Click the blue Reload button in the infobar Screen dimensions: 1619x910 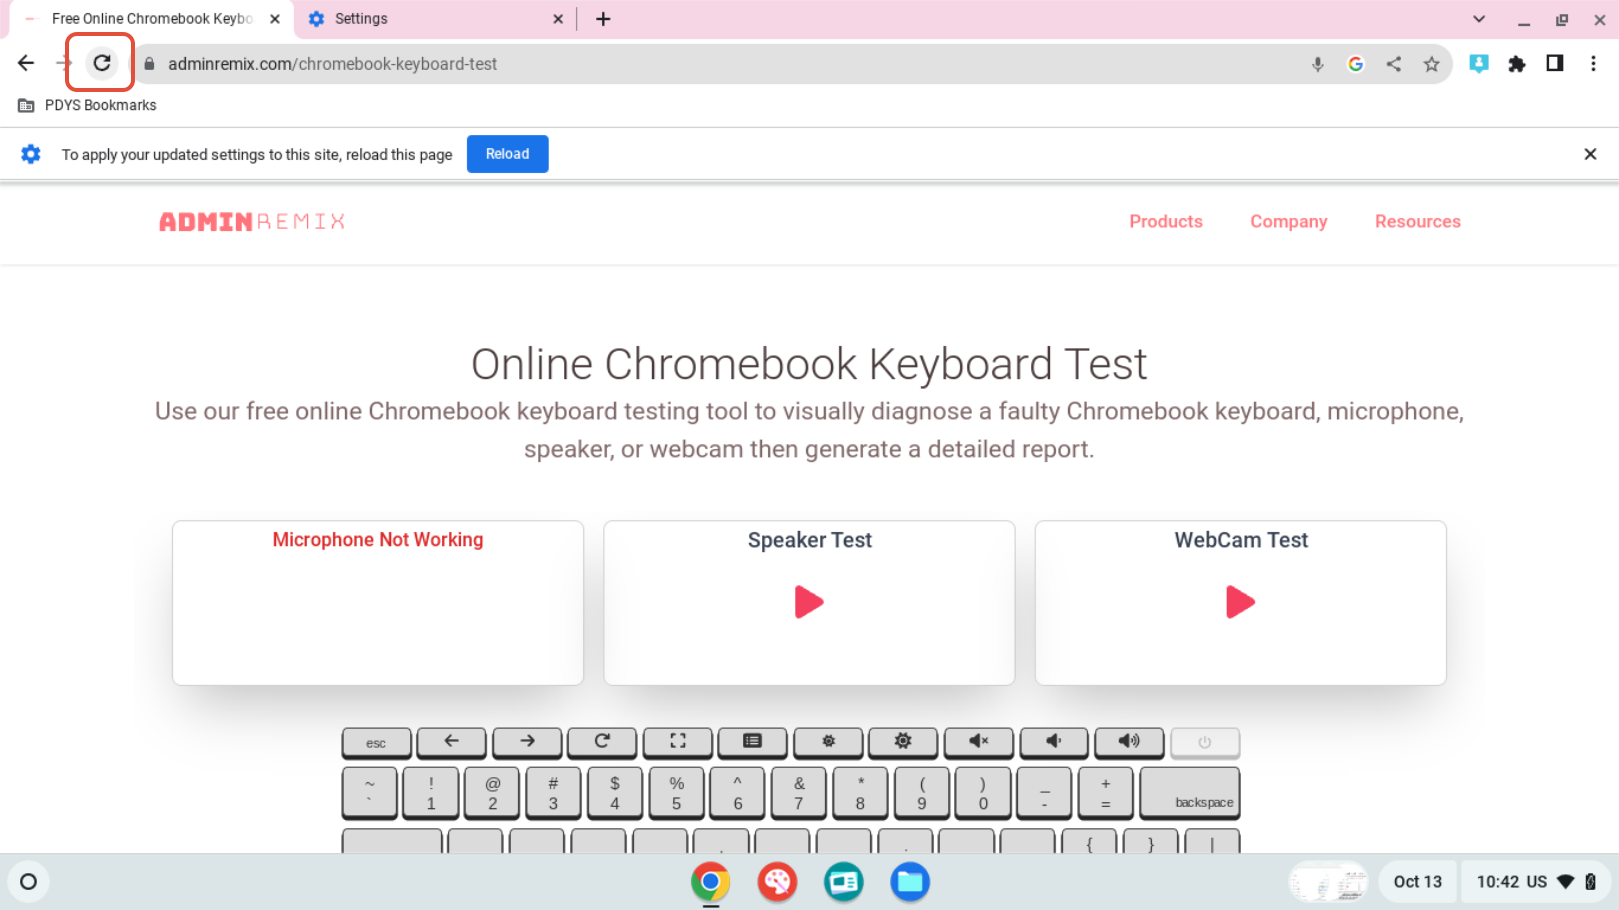tap(508, 154)
